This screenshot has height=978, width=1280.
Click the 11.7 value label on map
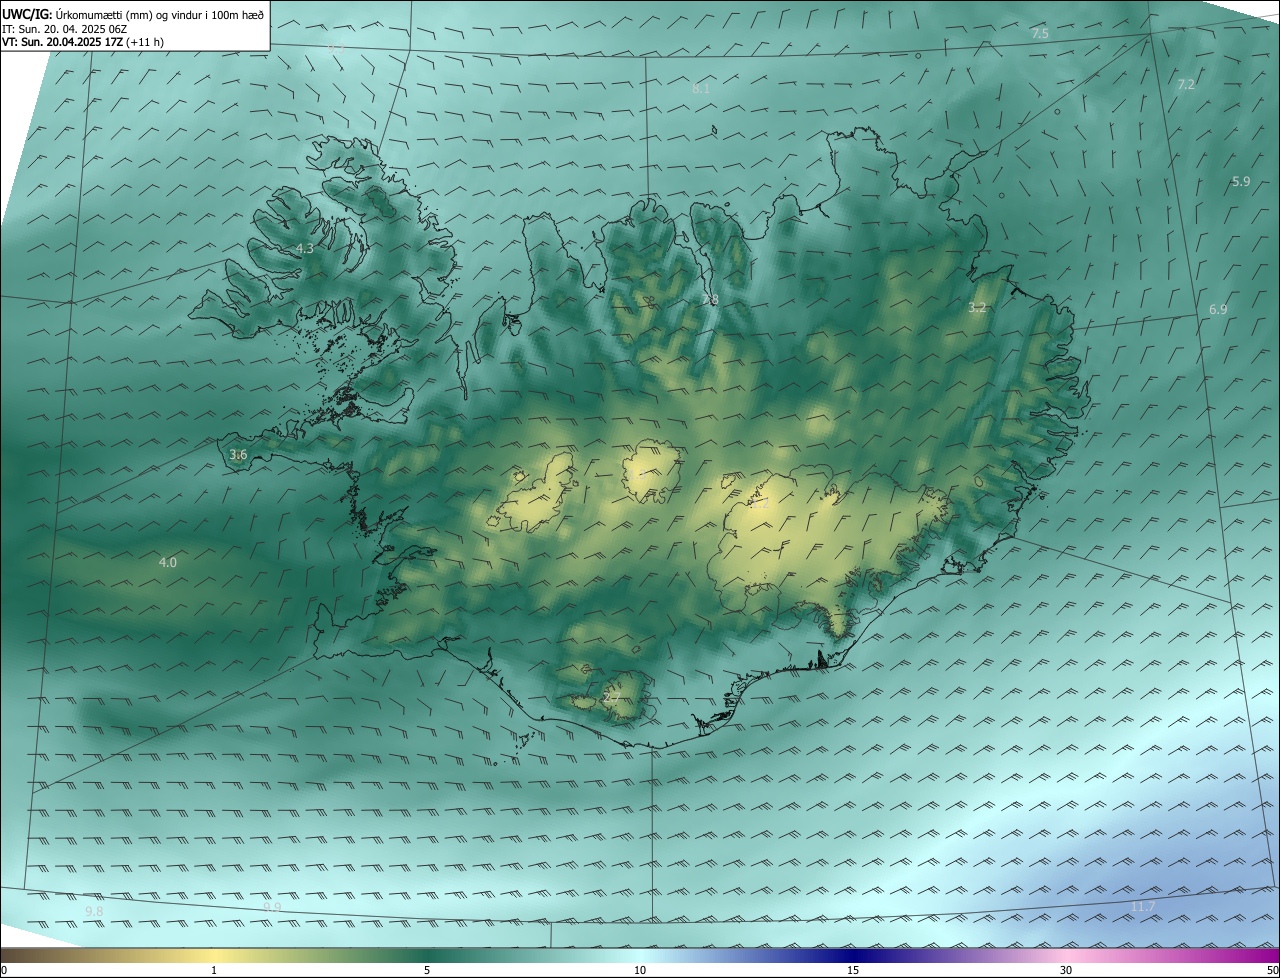pos(1143,907)
